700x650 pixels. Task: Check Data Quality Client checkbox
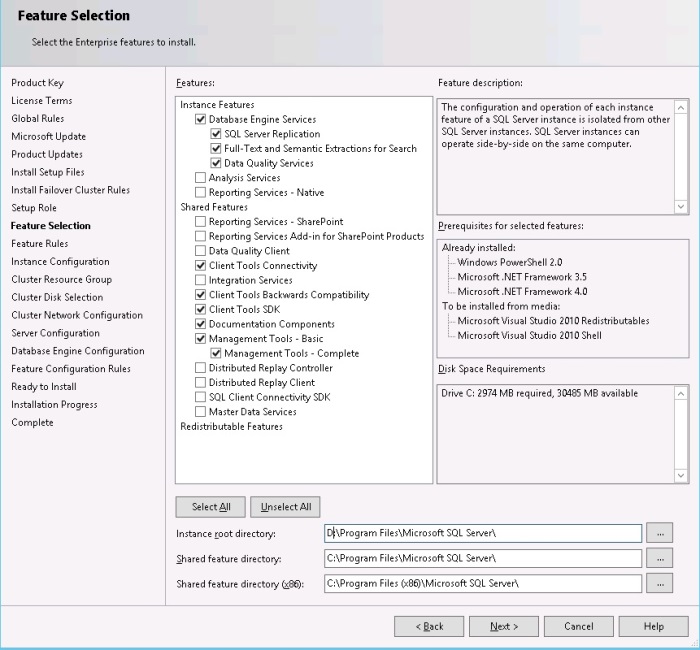(200, 251)
